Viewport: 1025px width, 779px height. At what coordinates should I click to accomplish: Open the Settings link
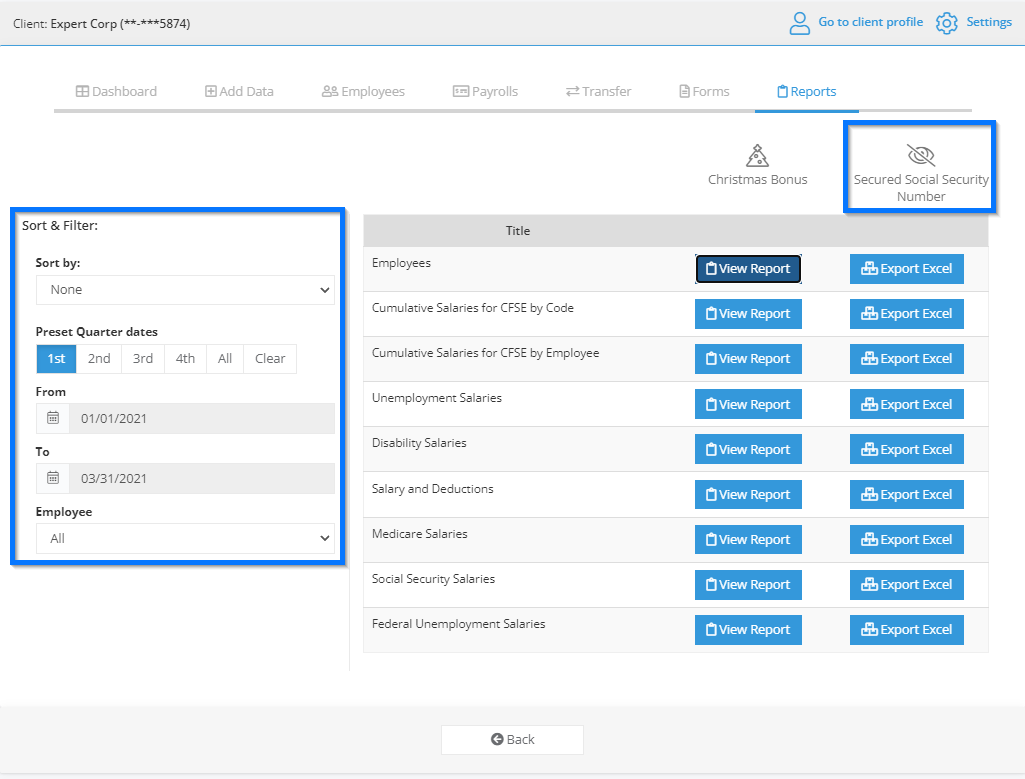tap(988, 22)
